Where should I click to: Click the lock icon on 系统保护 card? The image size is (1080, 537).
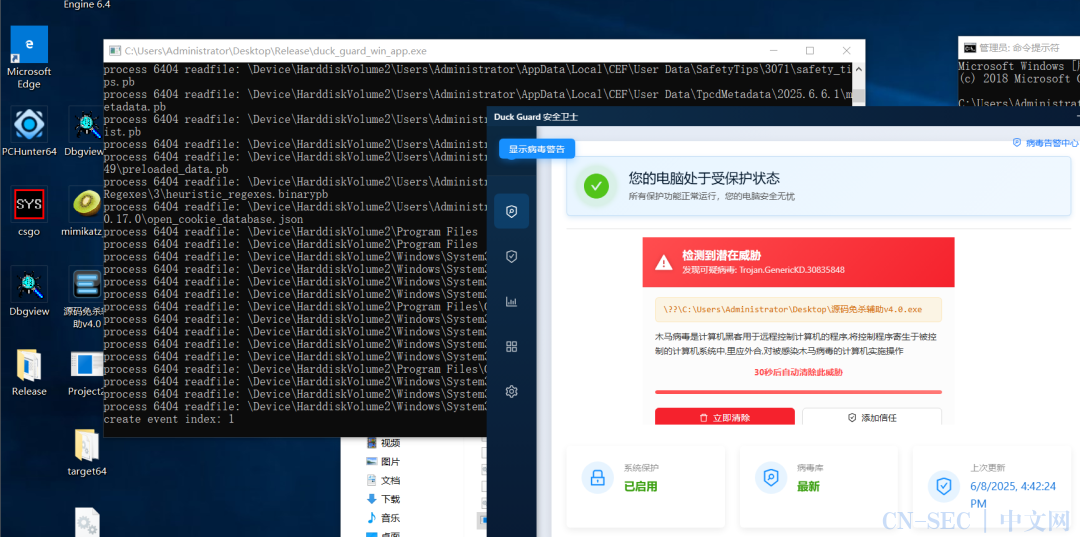[597, 478]
